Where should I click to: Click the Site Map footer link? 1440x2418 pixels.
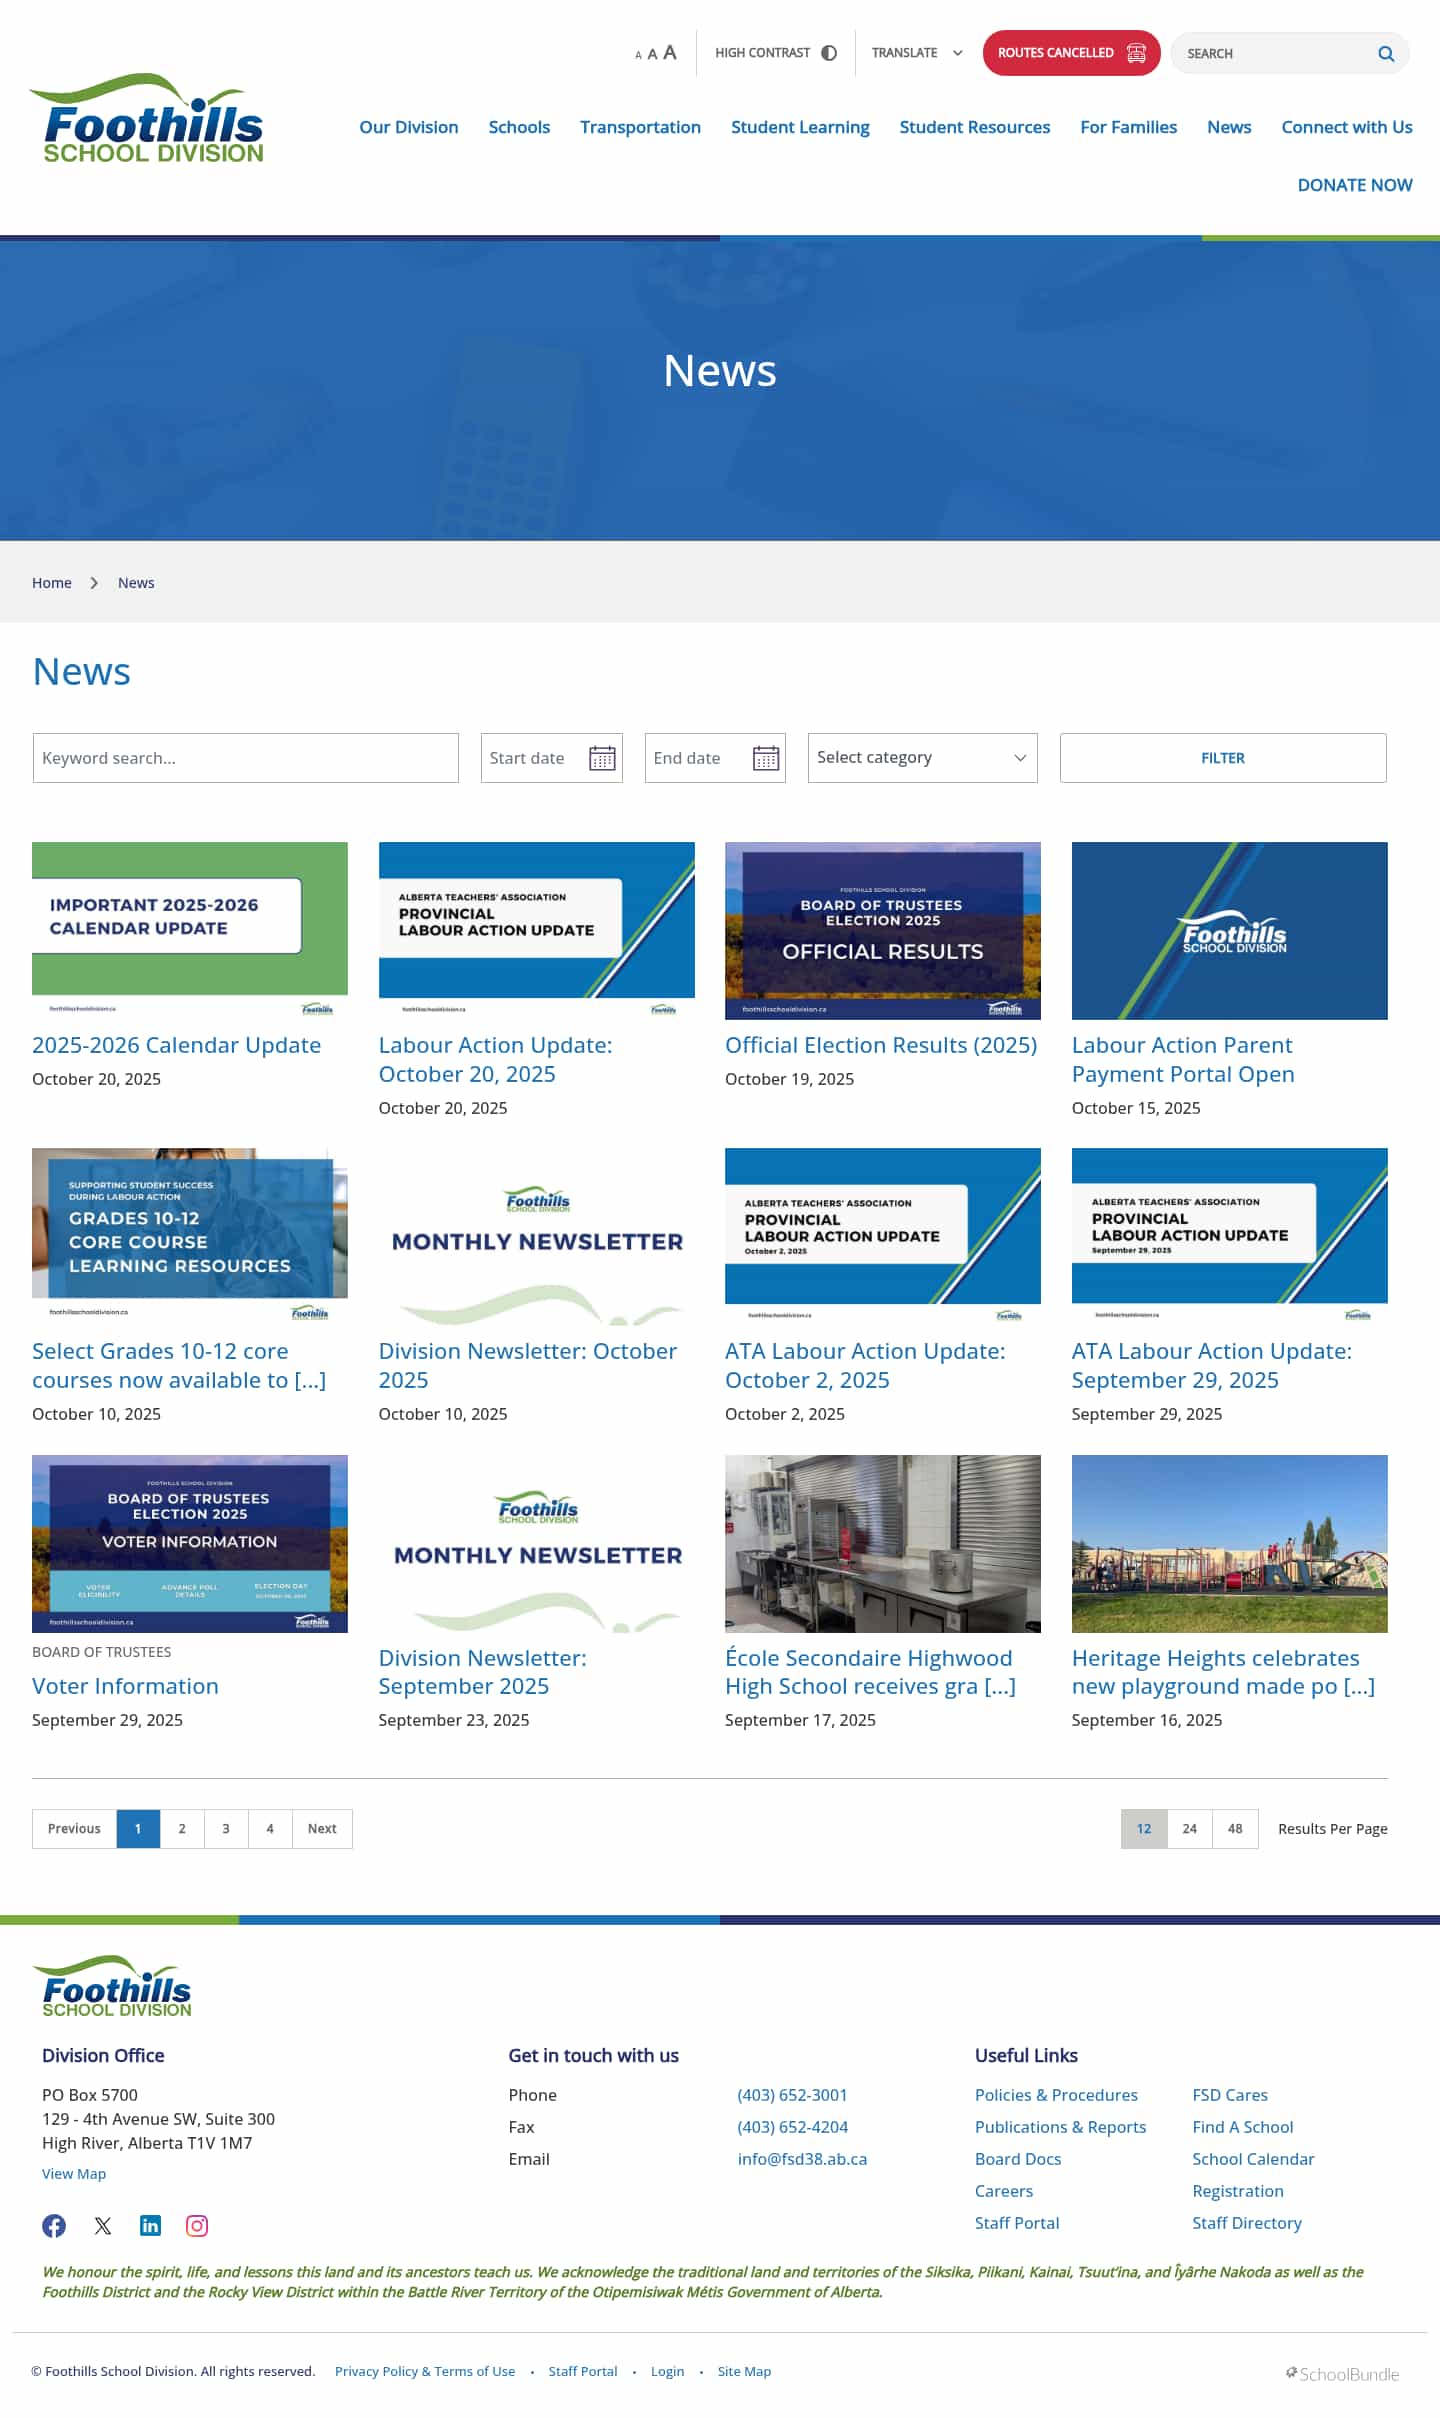(x=744, y=2371)
